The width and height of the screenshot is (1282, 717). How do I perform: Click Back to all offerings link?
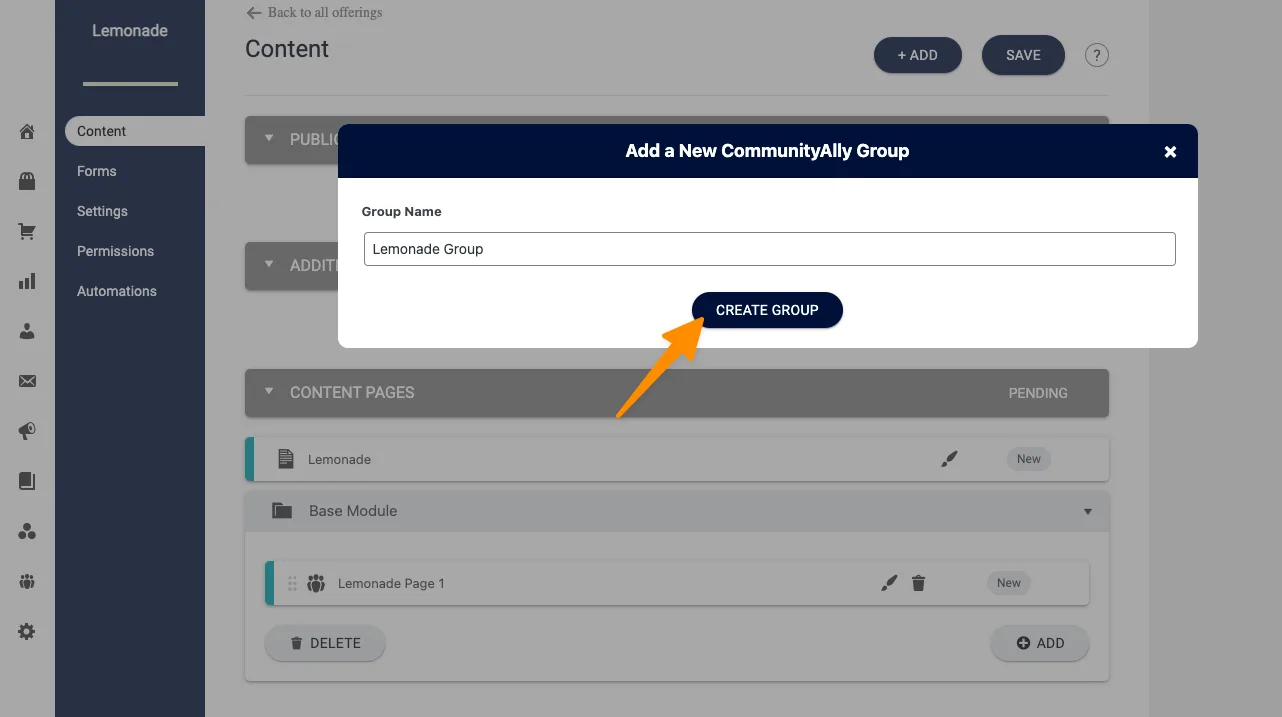coord(314,13)
